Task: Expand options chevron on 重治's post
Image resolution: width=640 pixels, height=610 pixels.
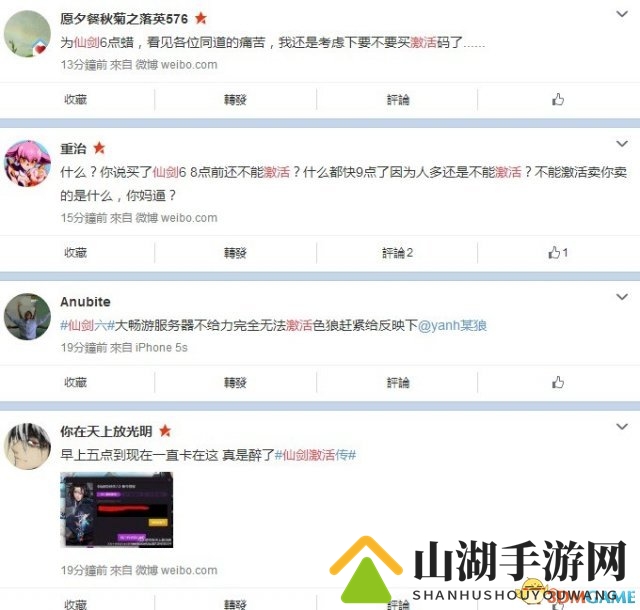Action: click(x=622, y=144)
